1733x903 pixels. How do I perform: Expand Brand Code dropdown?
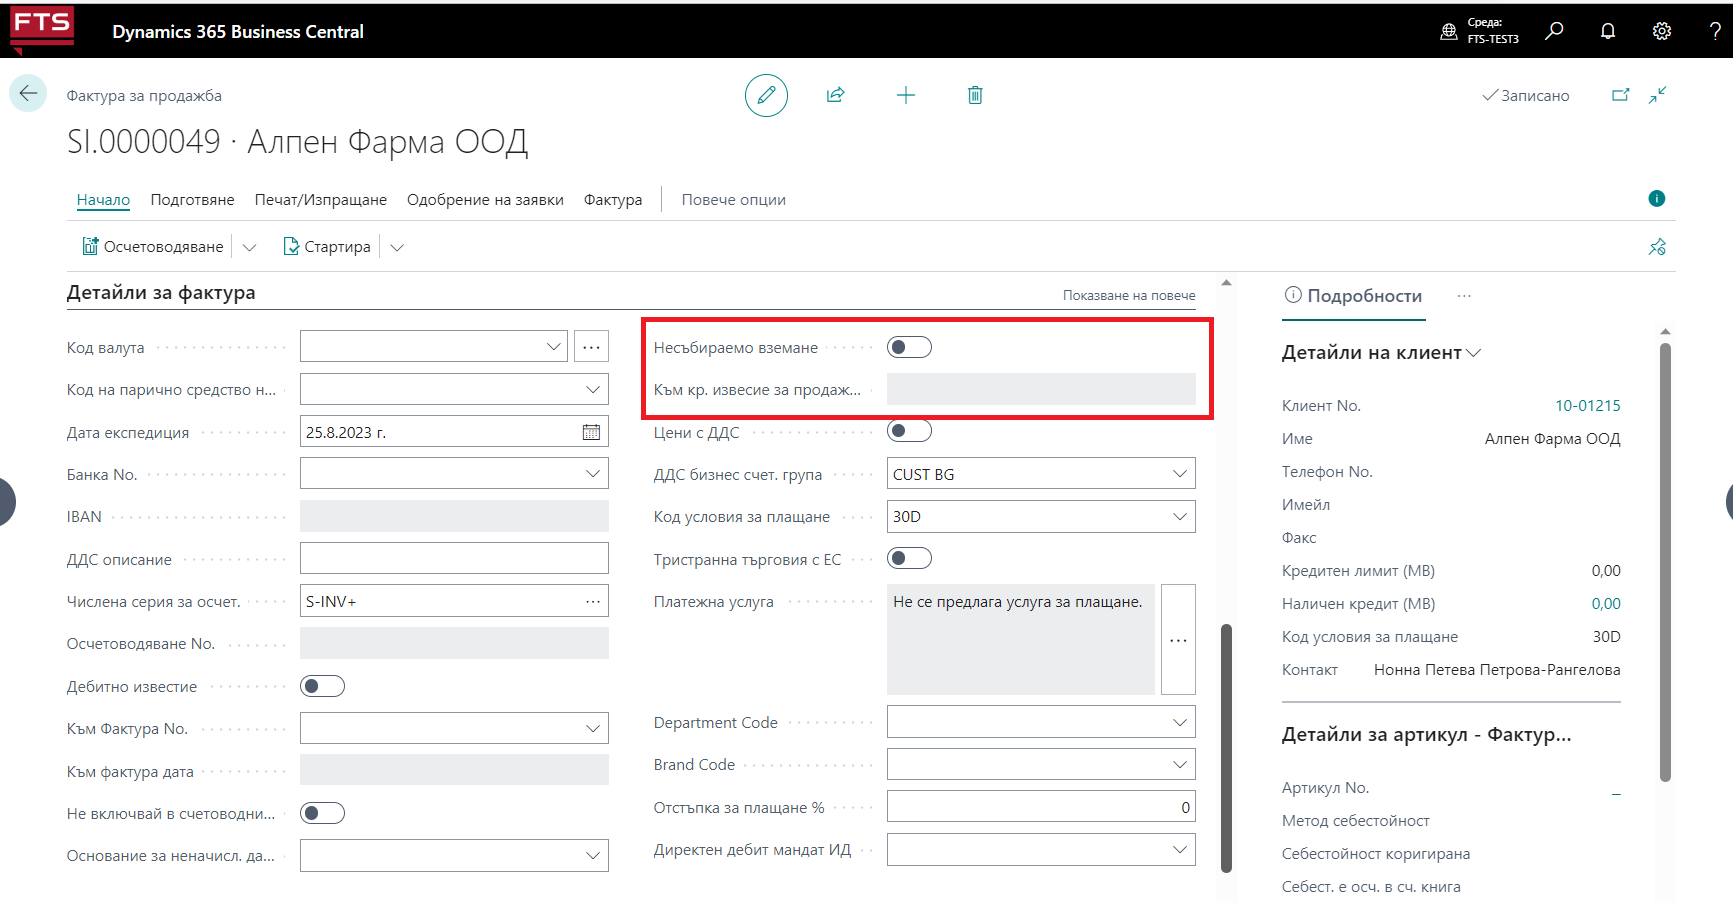point(1180,764)
